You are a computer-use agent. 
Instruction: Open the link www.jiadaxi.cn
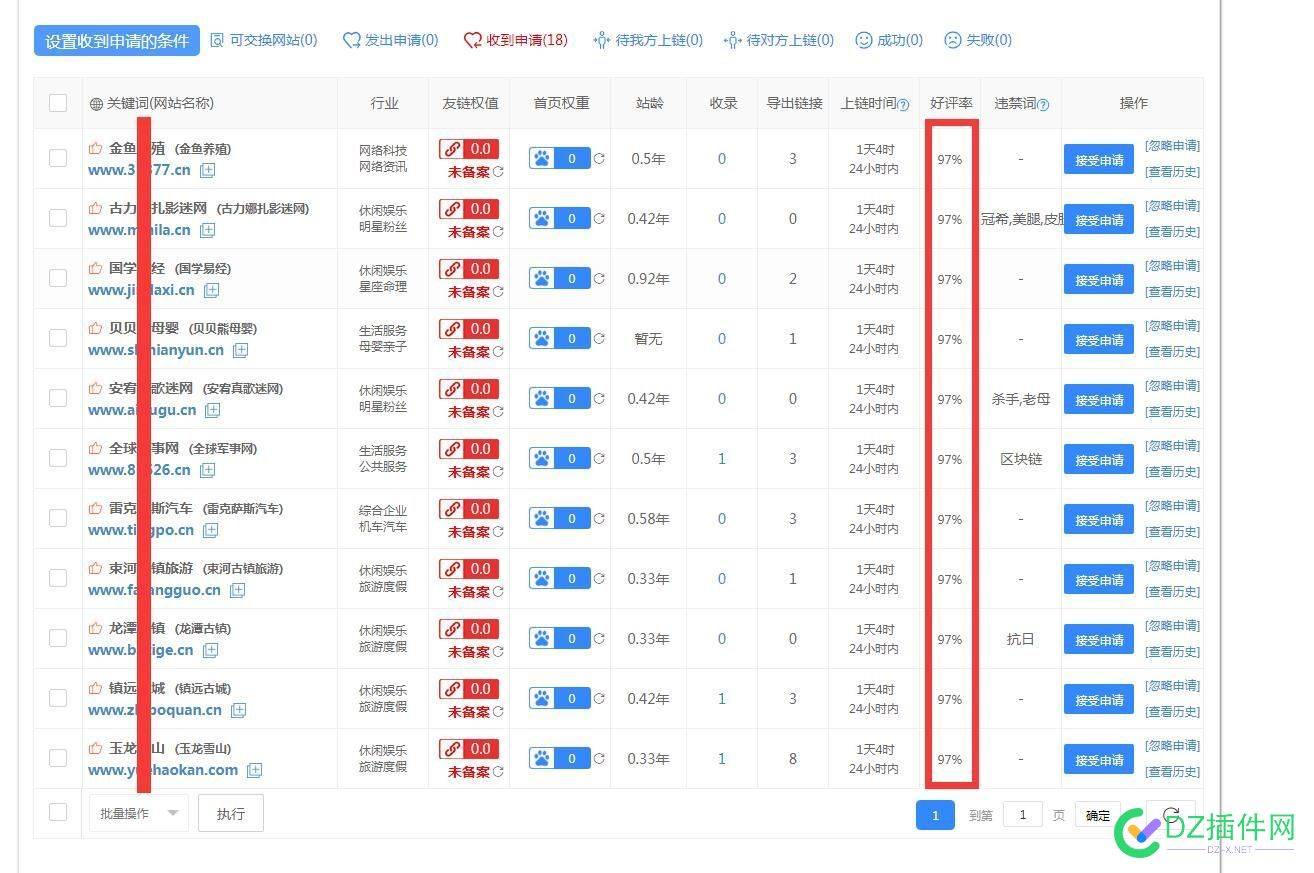141,290
